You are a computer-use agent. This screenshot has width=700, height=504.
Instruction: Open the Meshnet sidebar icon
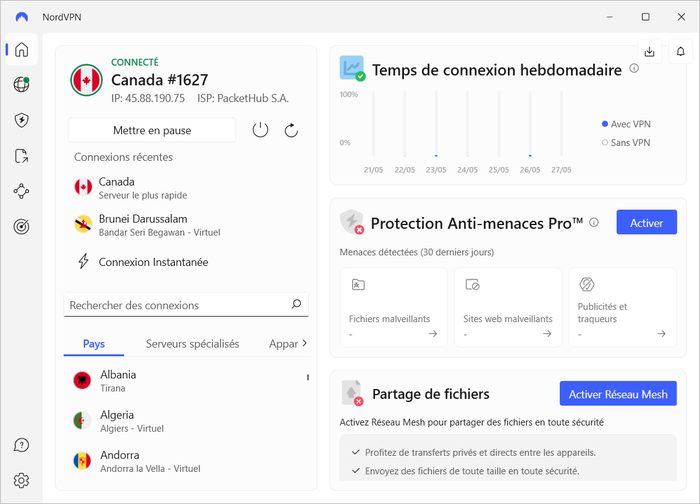[x=21, y=192]
